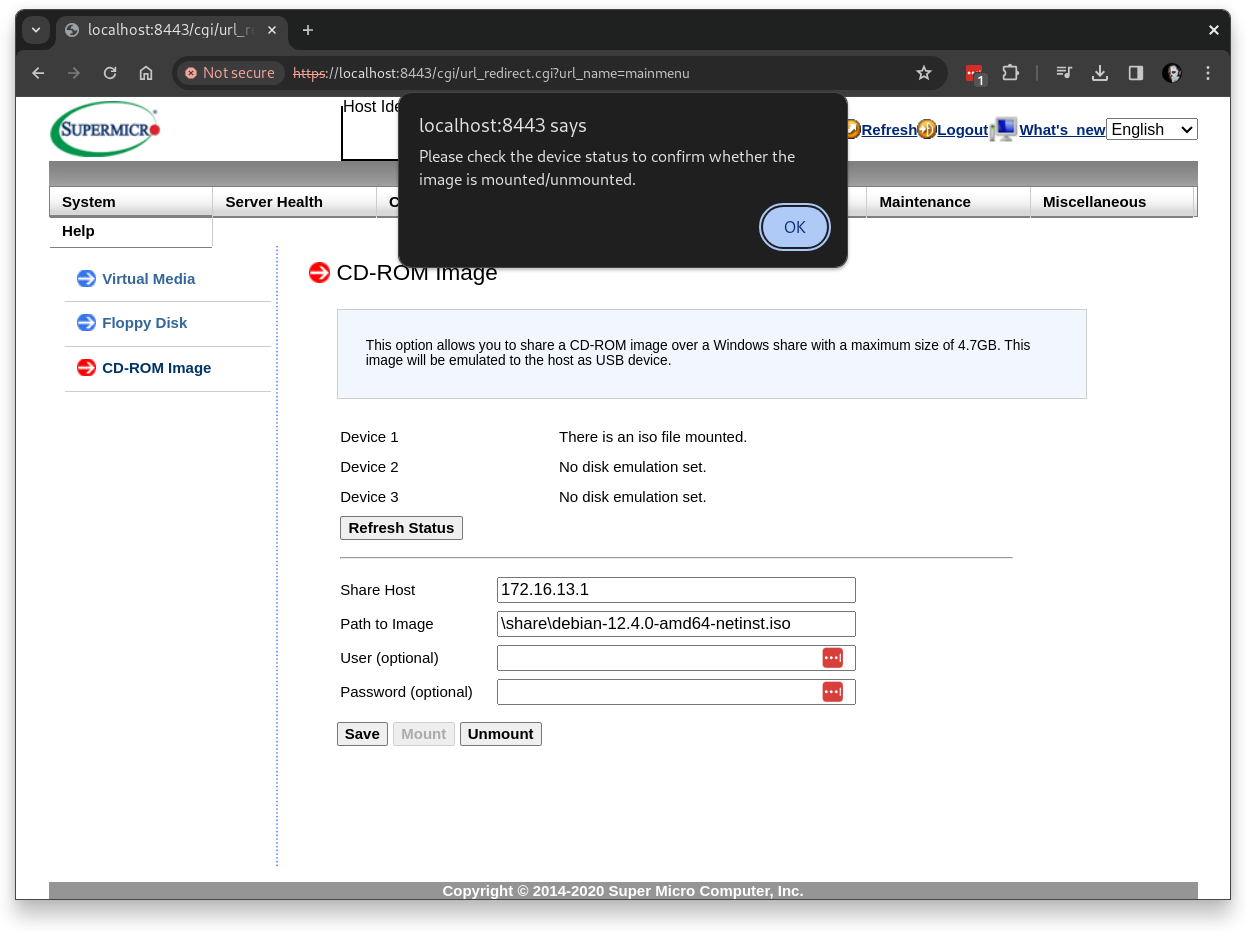
Task: Open the Server Health menu
Action: (274, 202)
